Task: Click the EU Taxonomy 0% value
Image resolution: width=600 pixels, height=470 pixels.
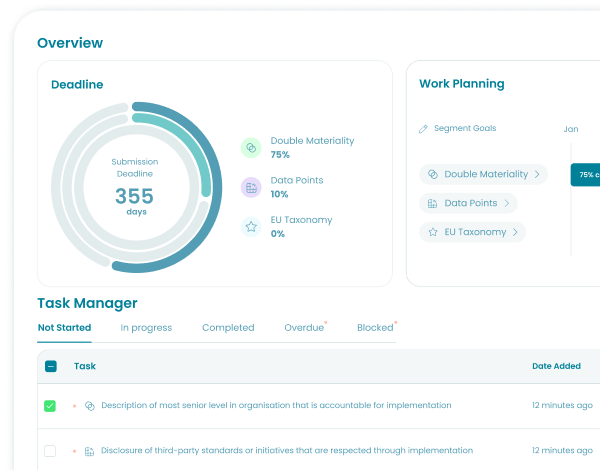Action: (x=278, y=234)
